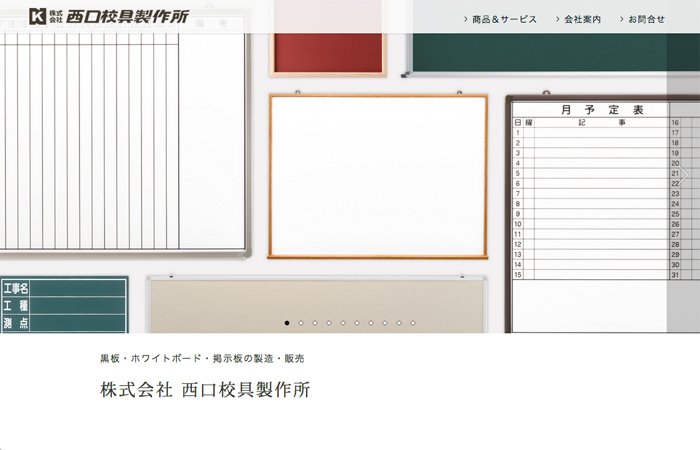This screenshot has width=700, height=450.
Task: Select the tenth slideshow dot
Action: [413, 323]
